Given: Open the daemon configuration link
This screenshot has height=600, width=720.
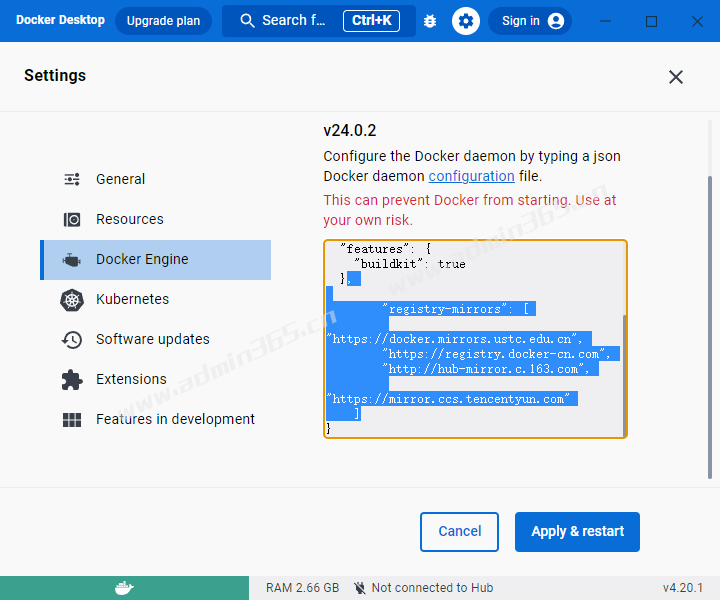Looking at the screenshot, I should 471,176.
